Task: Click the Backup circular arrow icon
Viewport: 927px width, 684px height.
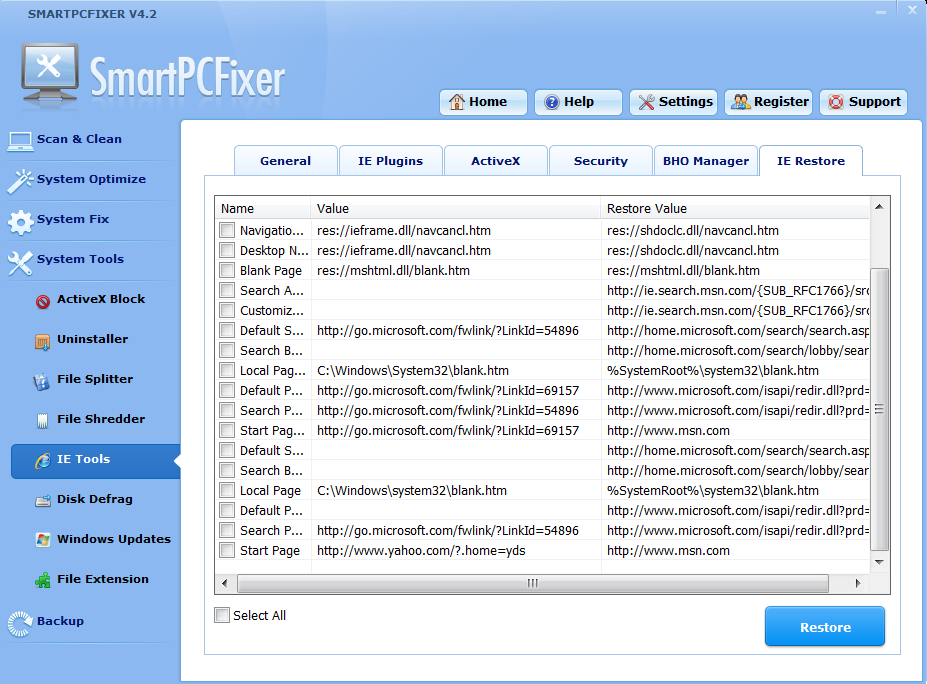Action: 20,624
